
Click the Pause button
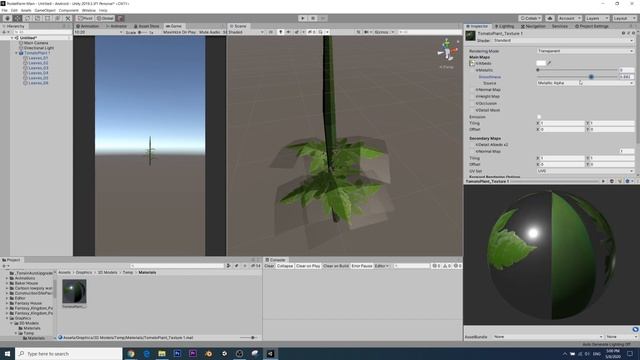pos(313,18)
